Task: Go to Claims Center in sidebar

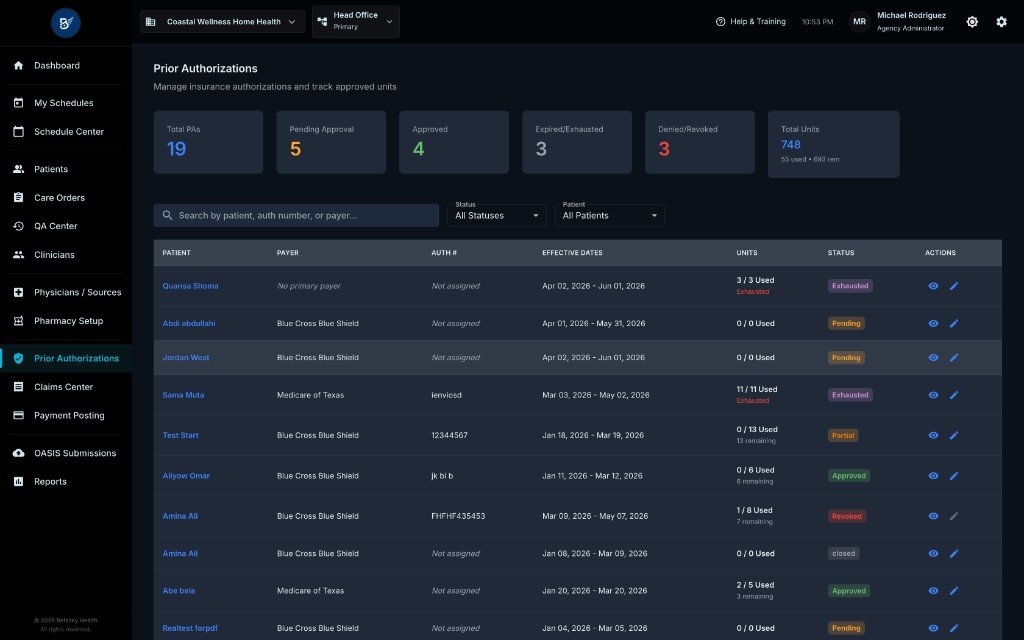Action: coord(63,387)
